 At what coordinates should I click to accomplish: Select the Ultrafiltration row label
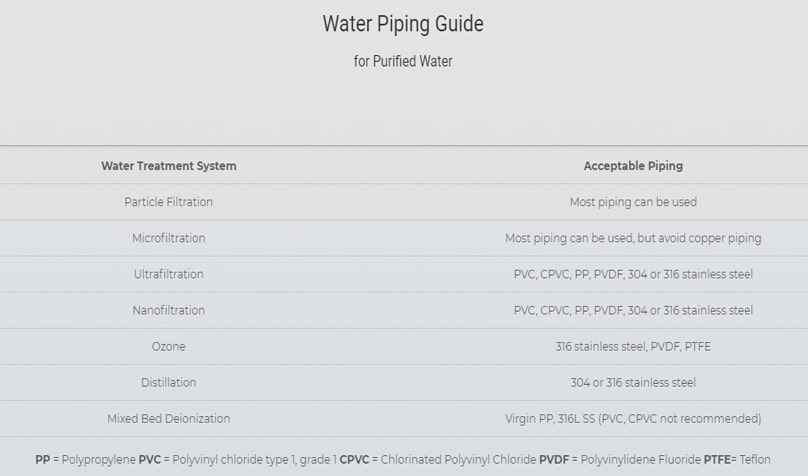169,274
